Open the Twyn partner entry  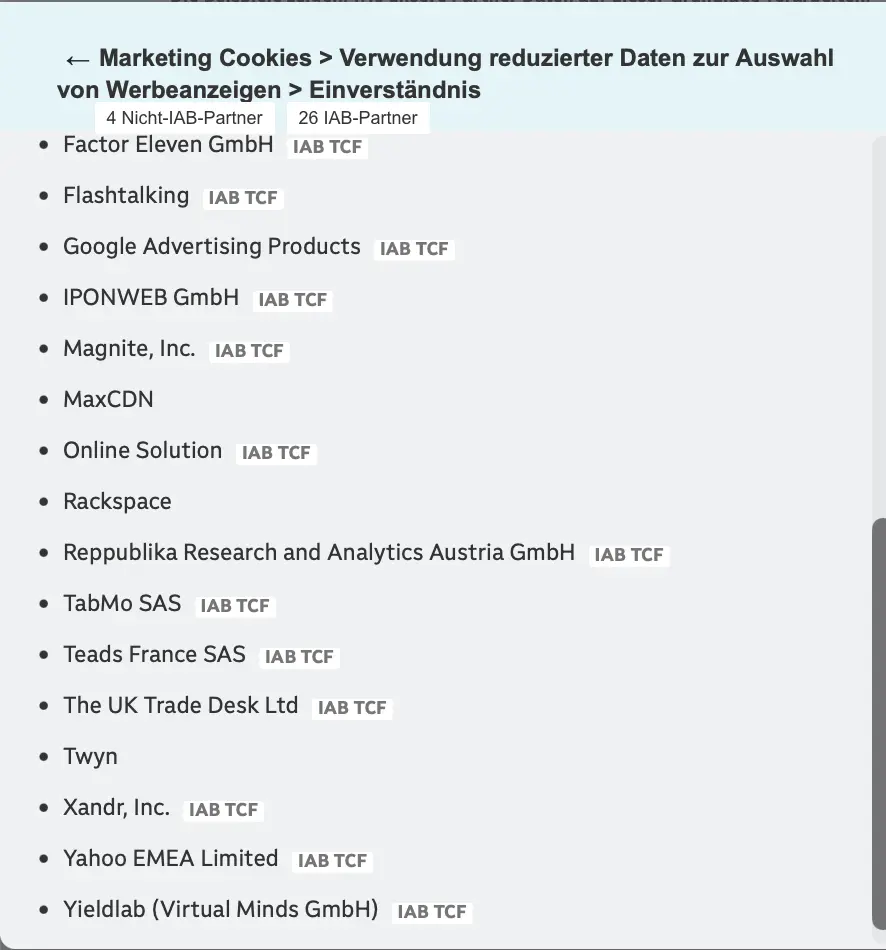coord(90,757)
